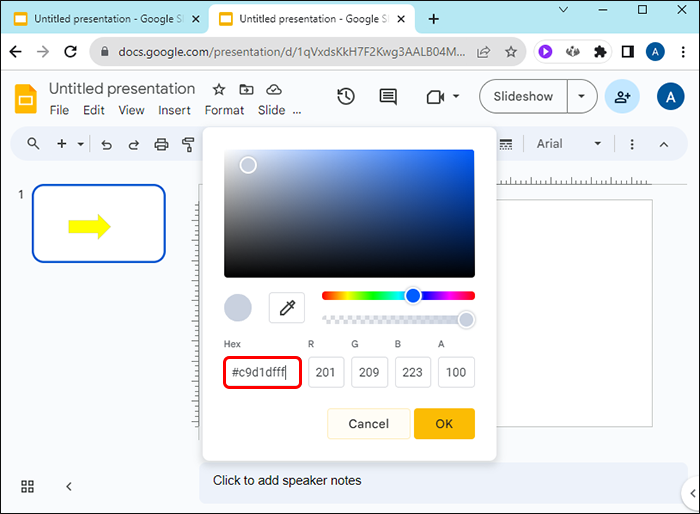Click the version history clock icon
The image size is (700, 514).
tap(346, 96)
